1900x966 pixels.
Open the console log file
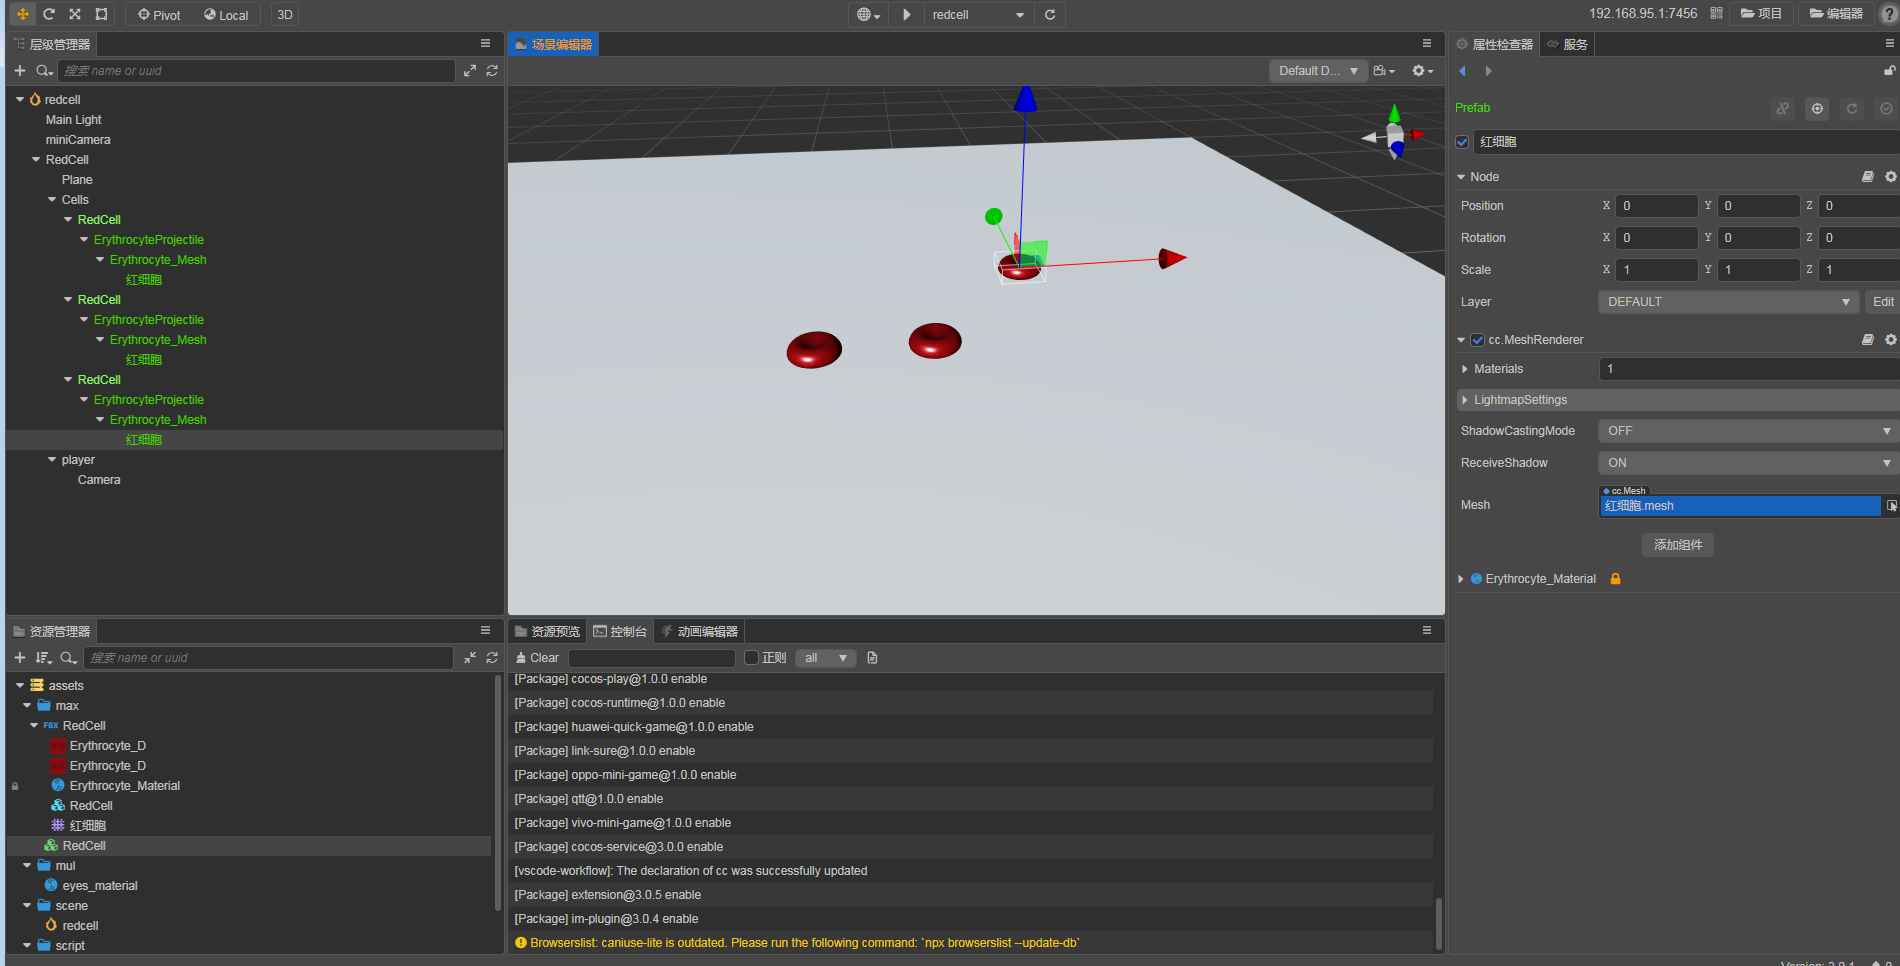point(872,658)
